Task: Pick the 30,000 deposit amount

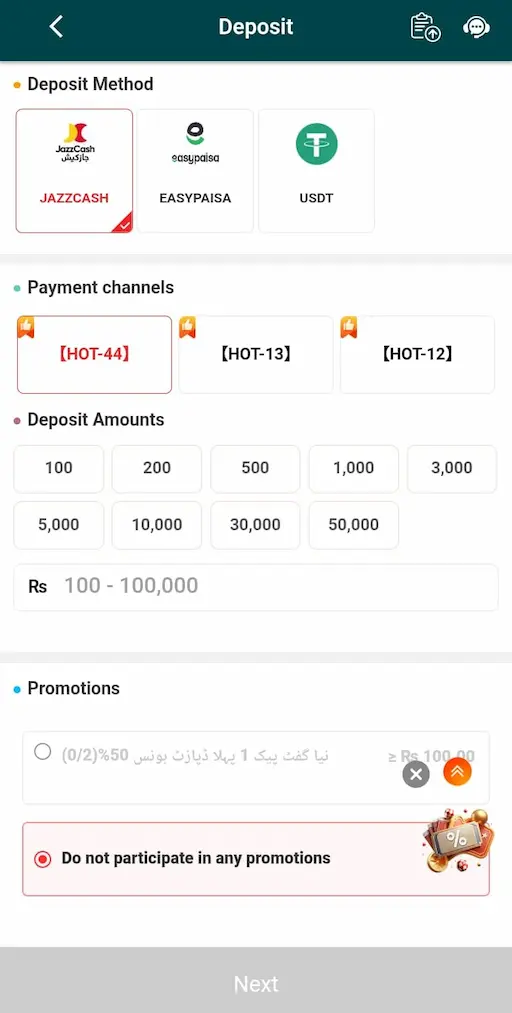Action: [255, 525]
